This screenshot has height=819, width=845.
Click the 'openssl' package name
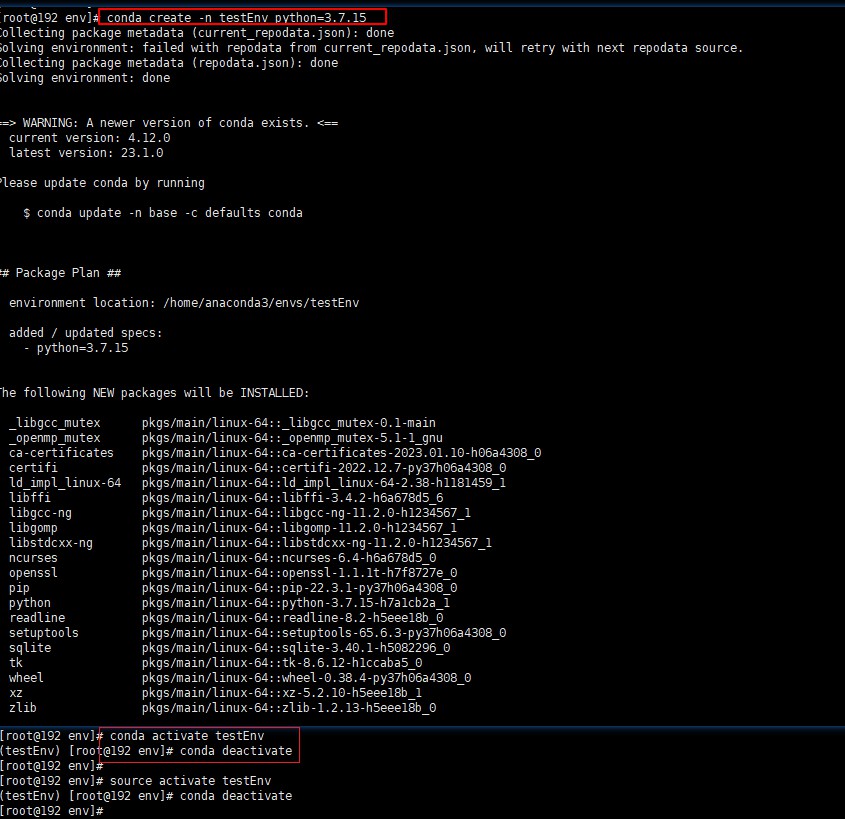tap(33, 573)
